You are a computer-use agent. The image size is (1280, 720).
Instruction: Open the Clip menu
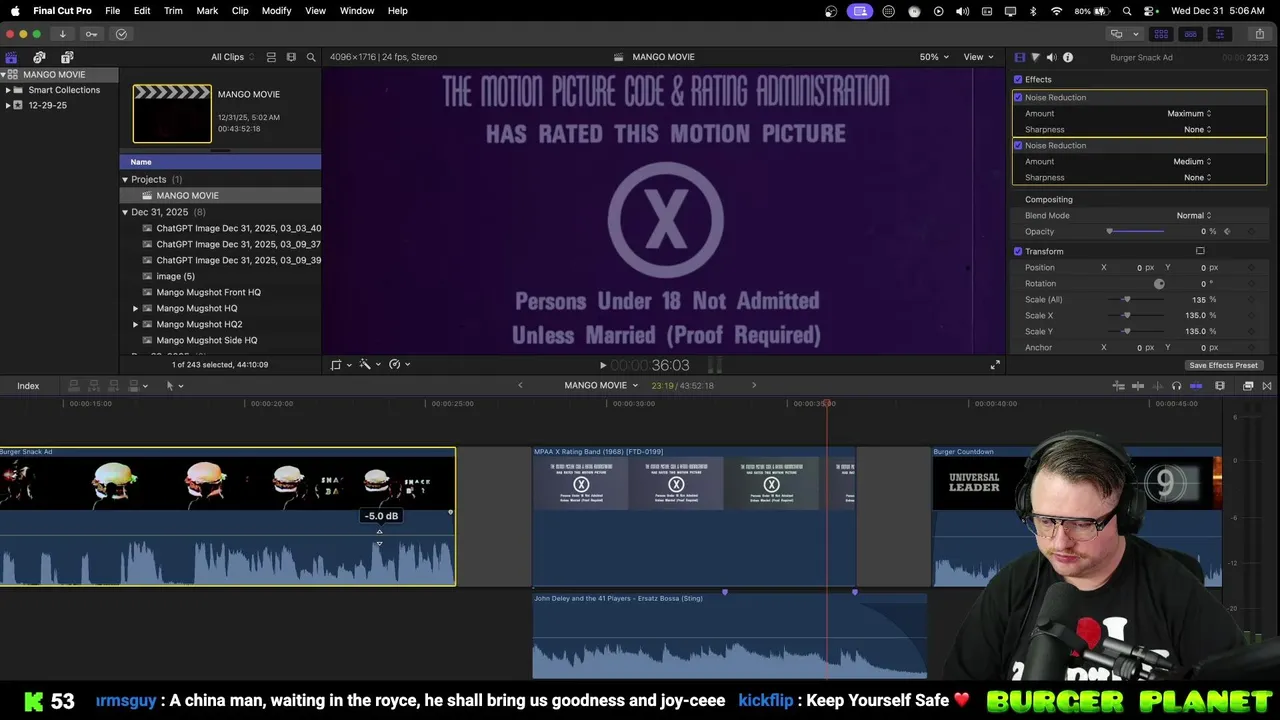[x=240, y=11]
